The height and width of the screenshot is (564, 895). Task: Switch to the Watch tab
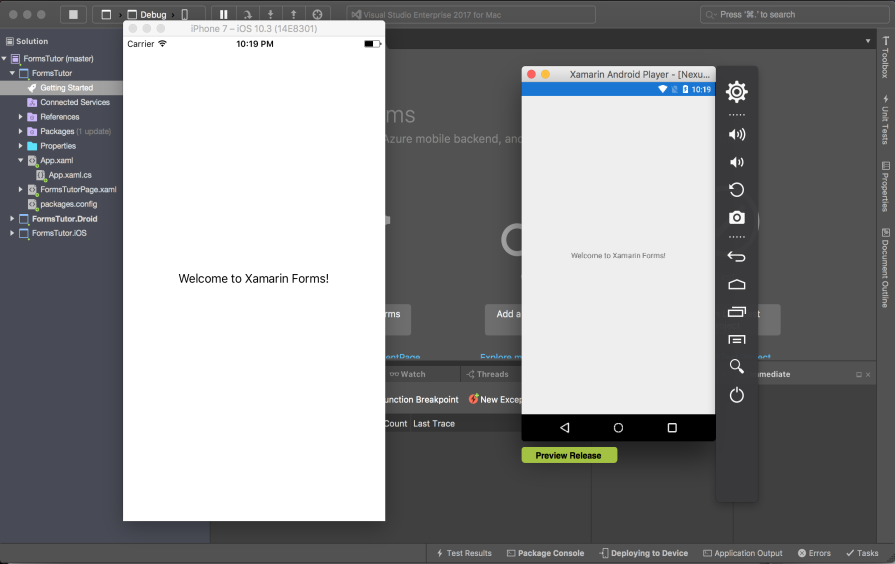click(x=408, y=374)
